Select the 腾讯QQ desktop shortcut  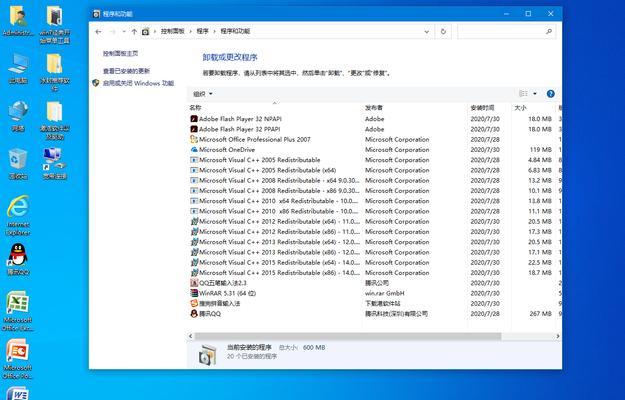pyautogui.click(x=18, y=260)
